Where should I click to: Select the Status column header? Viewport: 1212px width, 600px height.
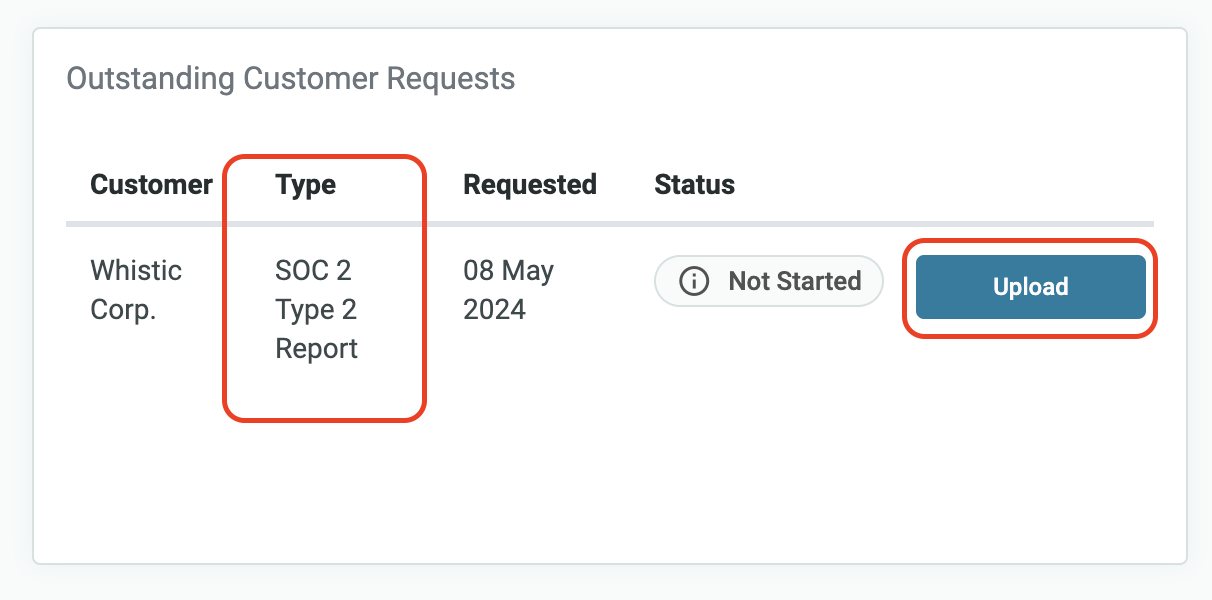pyautogui.click(x=694, y=185)
